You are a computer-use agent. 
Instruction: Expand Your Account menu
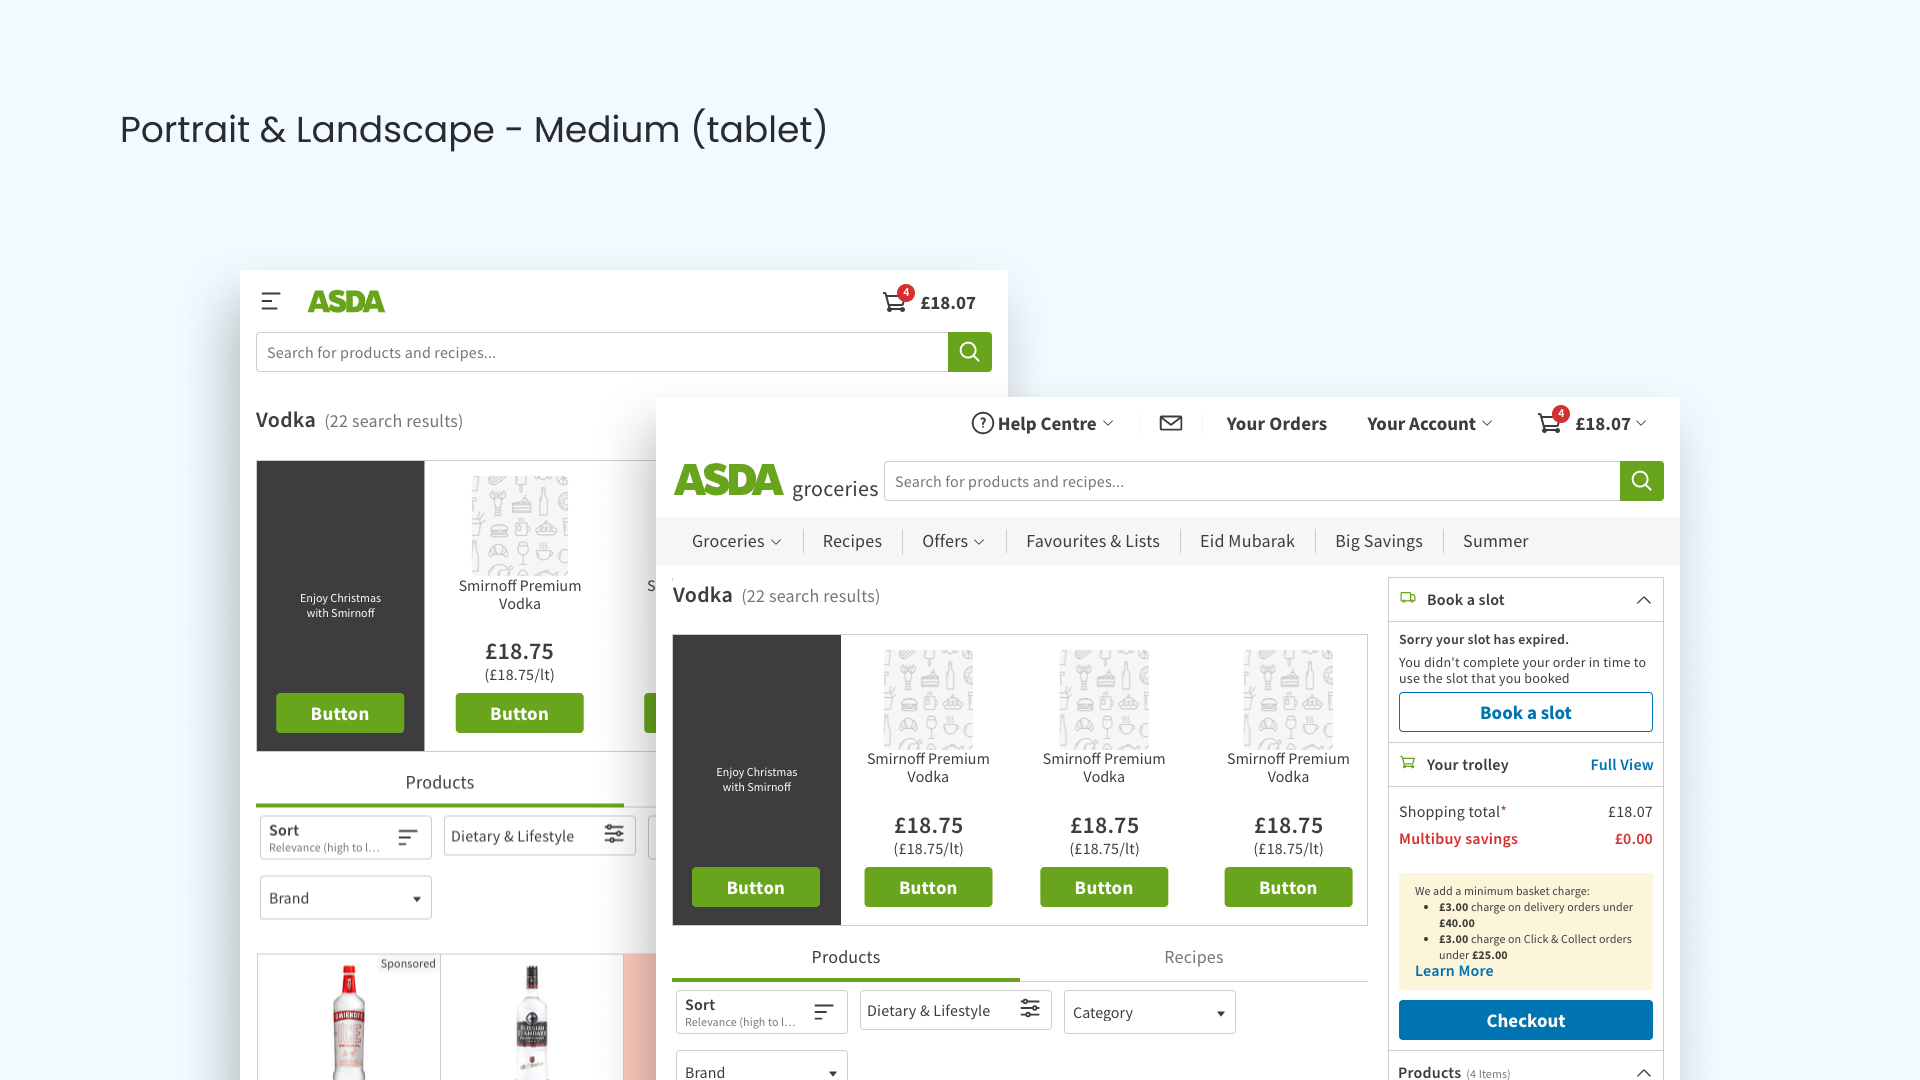tap(1429, 424)
